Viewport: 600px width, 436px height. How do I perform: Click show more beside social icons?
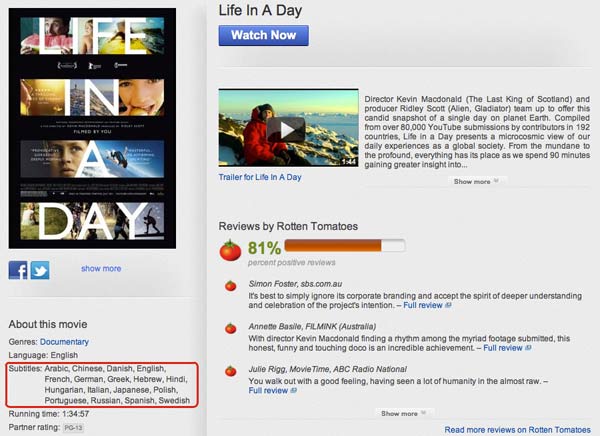tap(101, 269)
